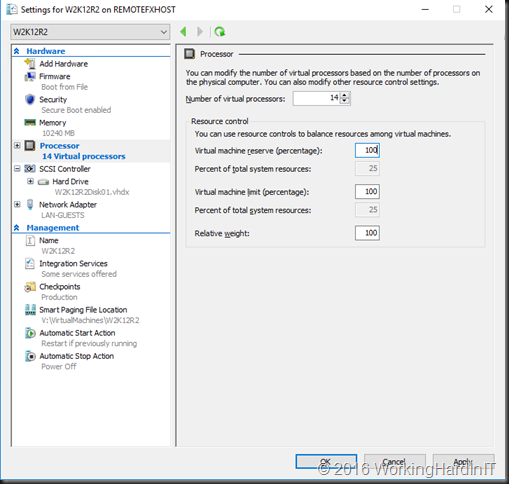Collapse the Management section chevron
This screenshot has width=509, height=484.
point(17,228)
